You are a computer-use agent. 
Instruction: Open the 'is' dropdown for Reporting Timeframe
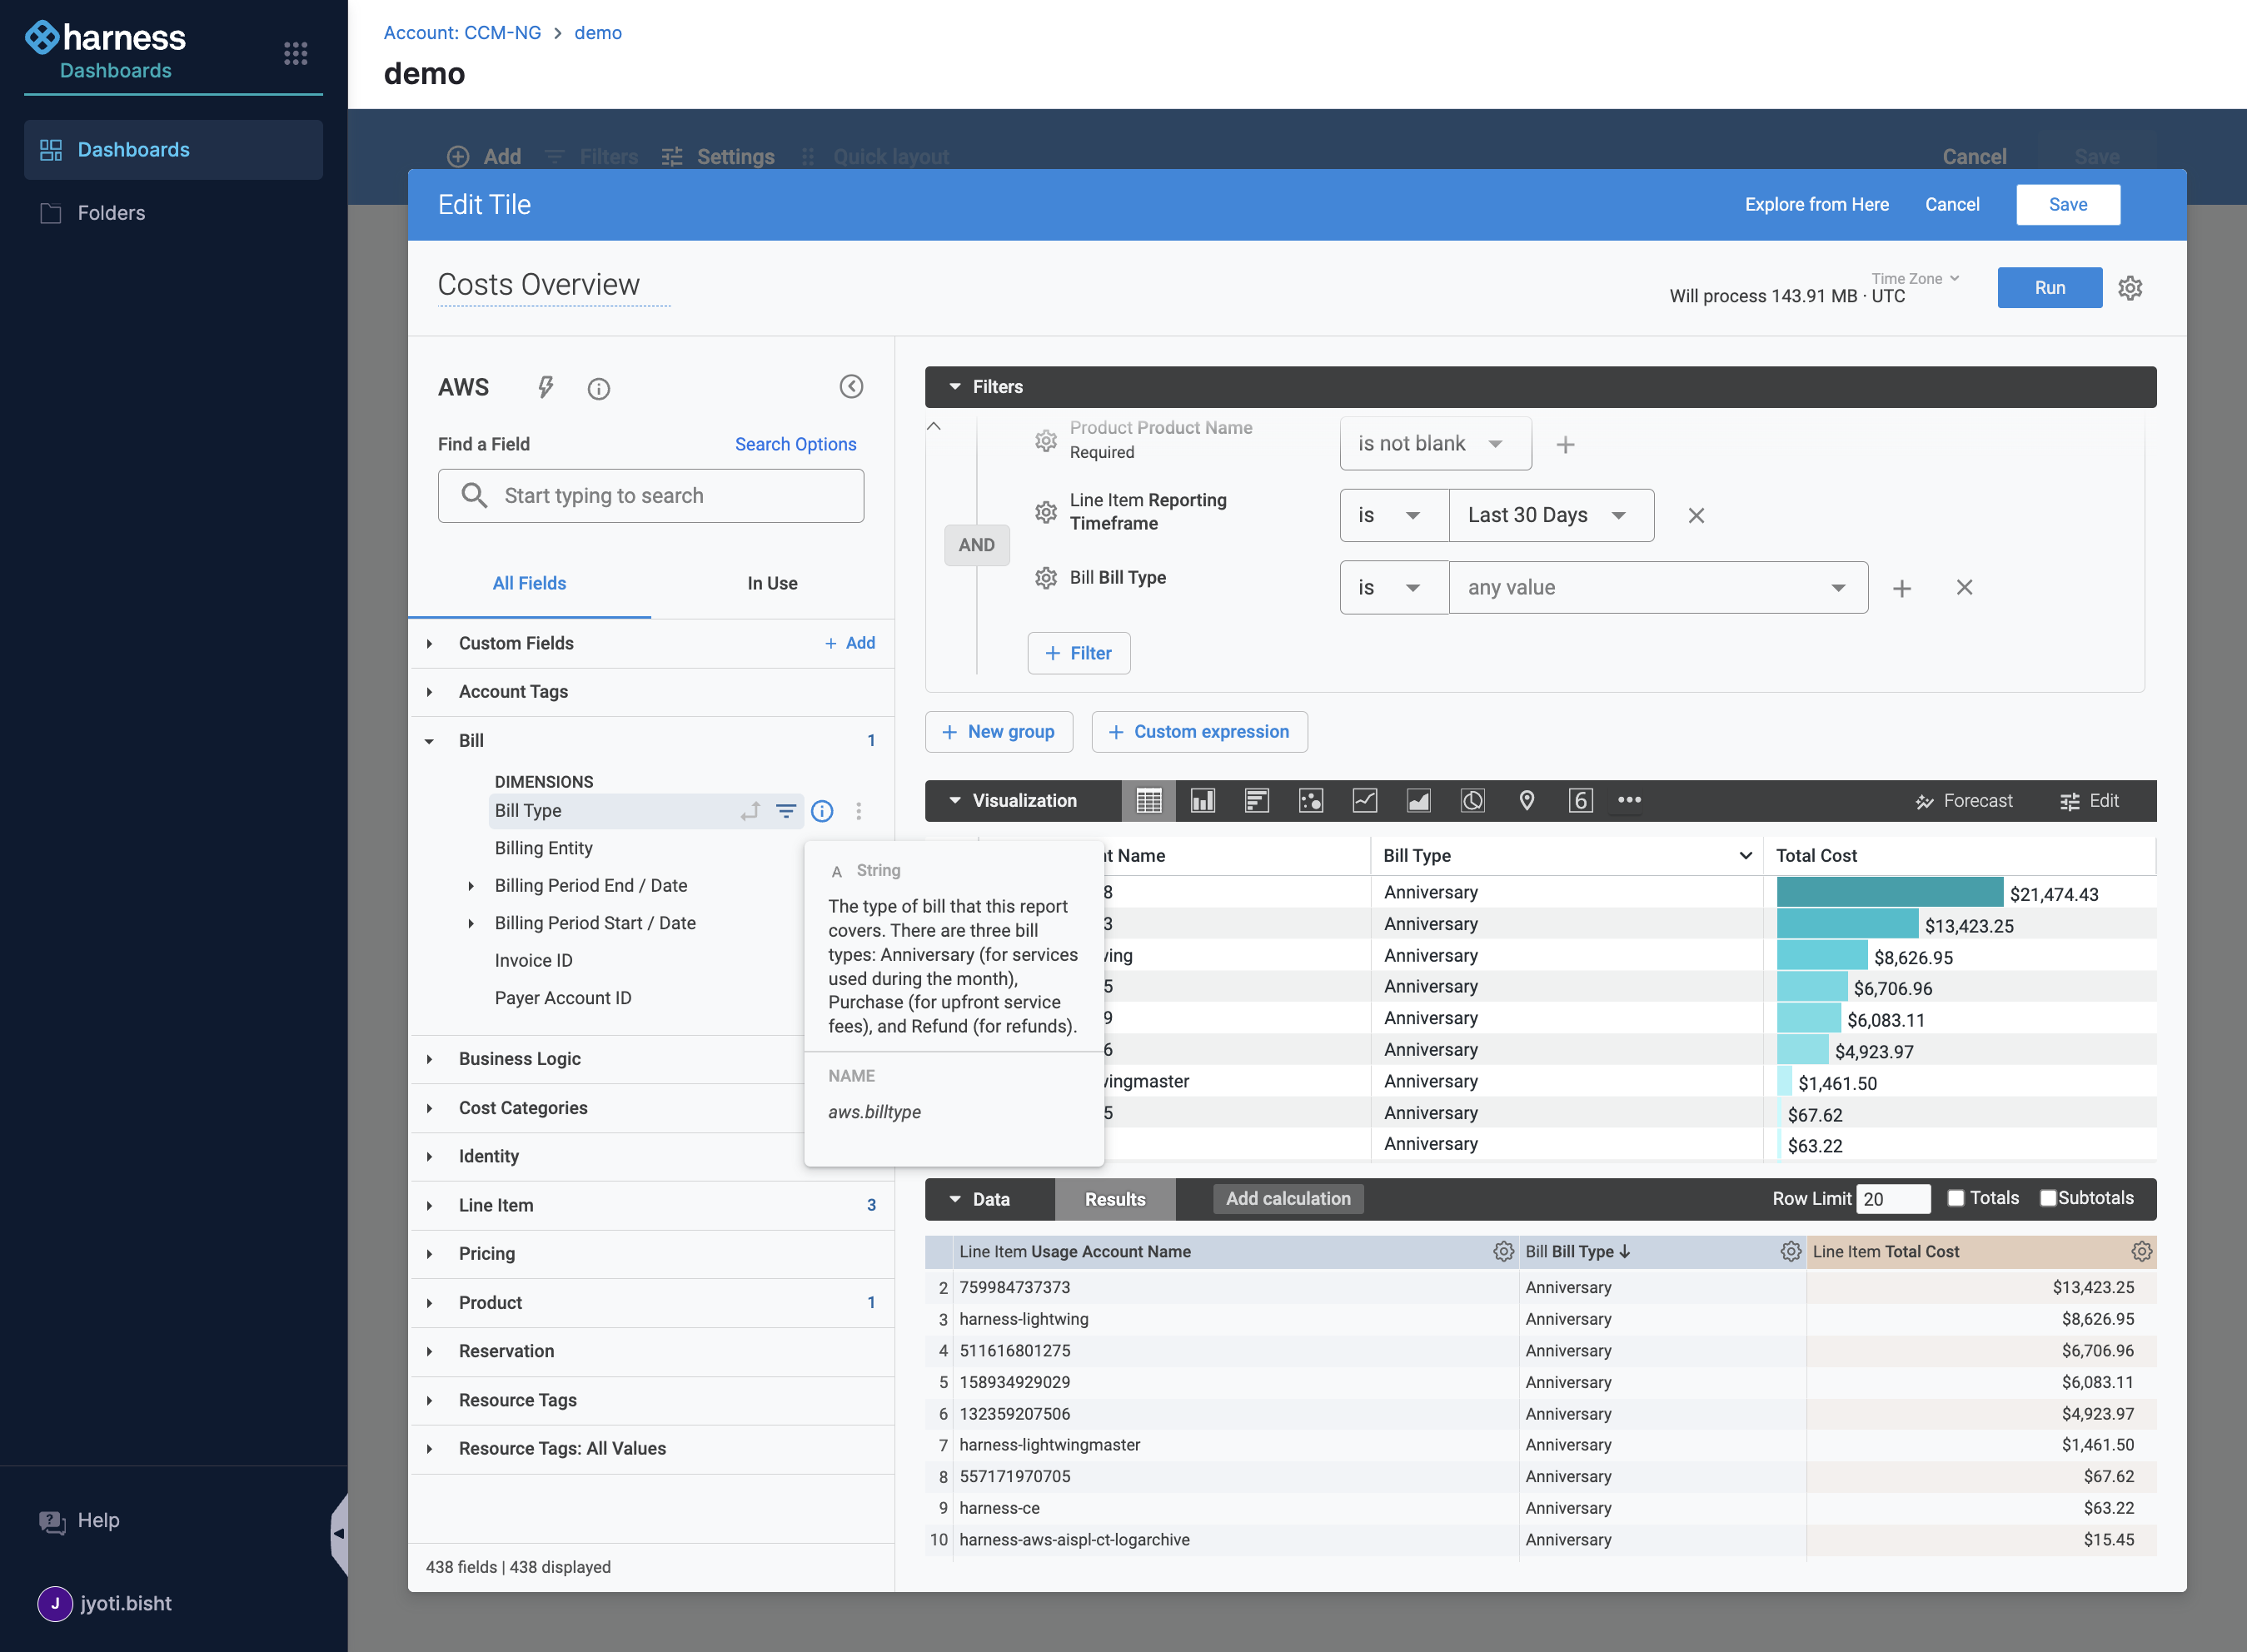[x=1394, y=516]
